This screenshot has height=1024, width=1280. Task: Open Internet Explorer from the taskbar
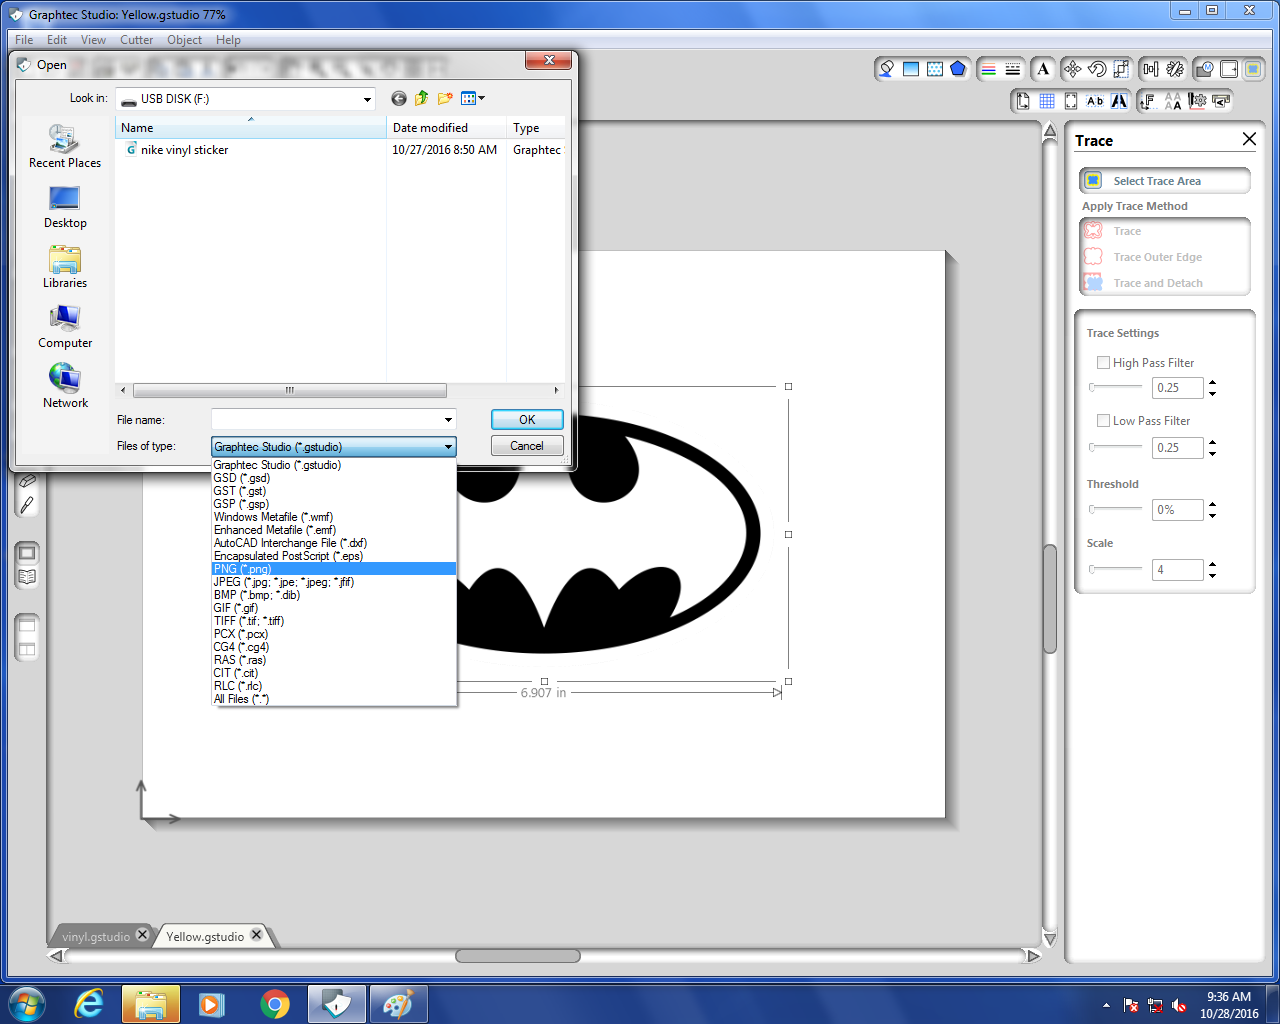[89, 1004]
